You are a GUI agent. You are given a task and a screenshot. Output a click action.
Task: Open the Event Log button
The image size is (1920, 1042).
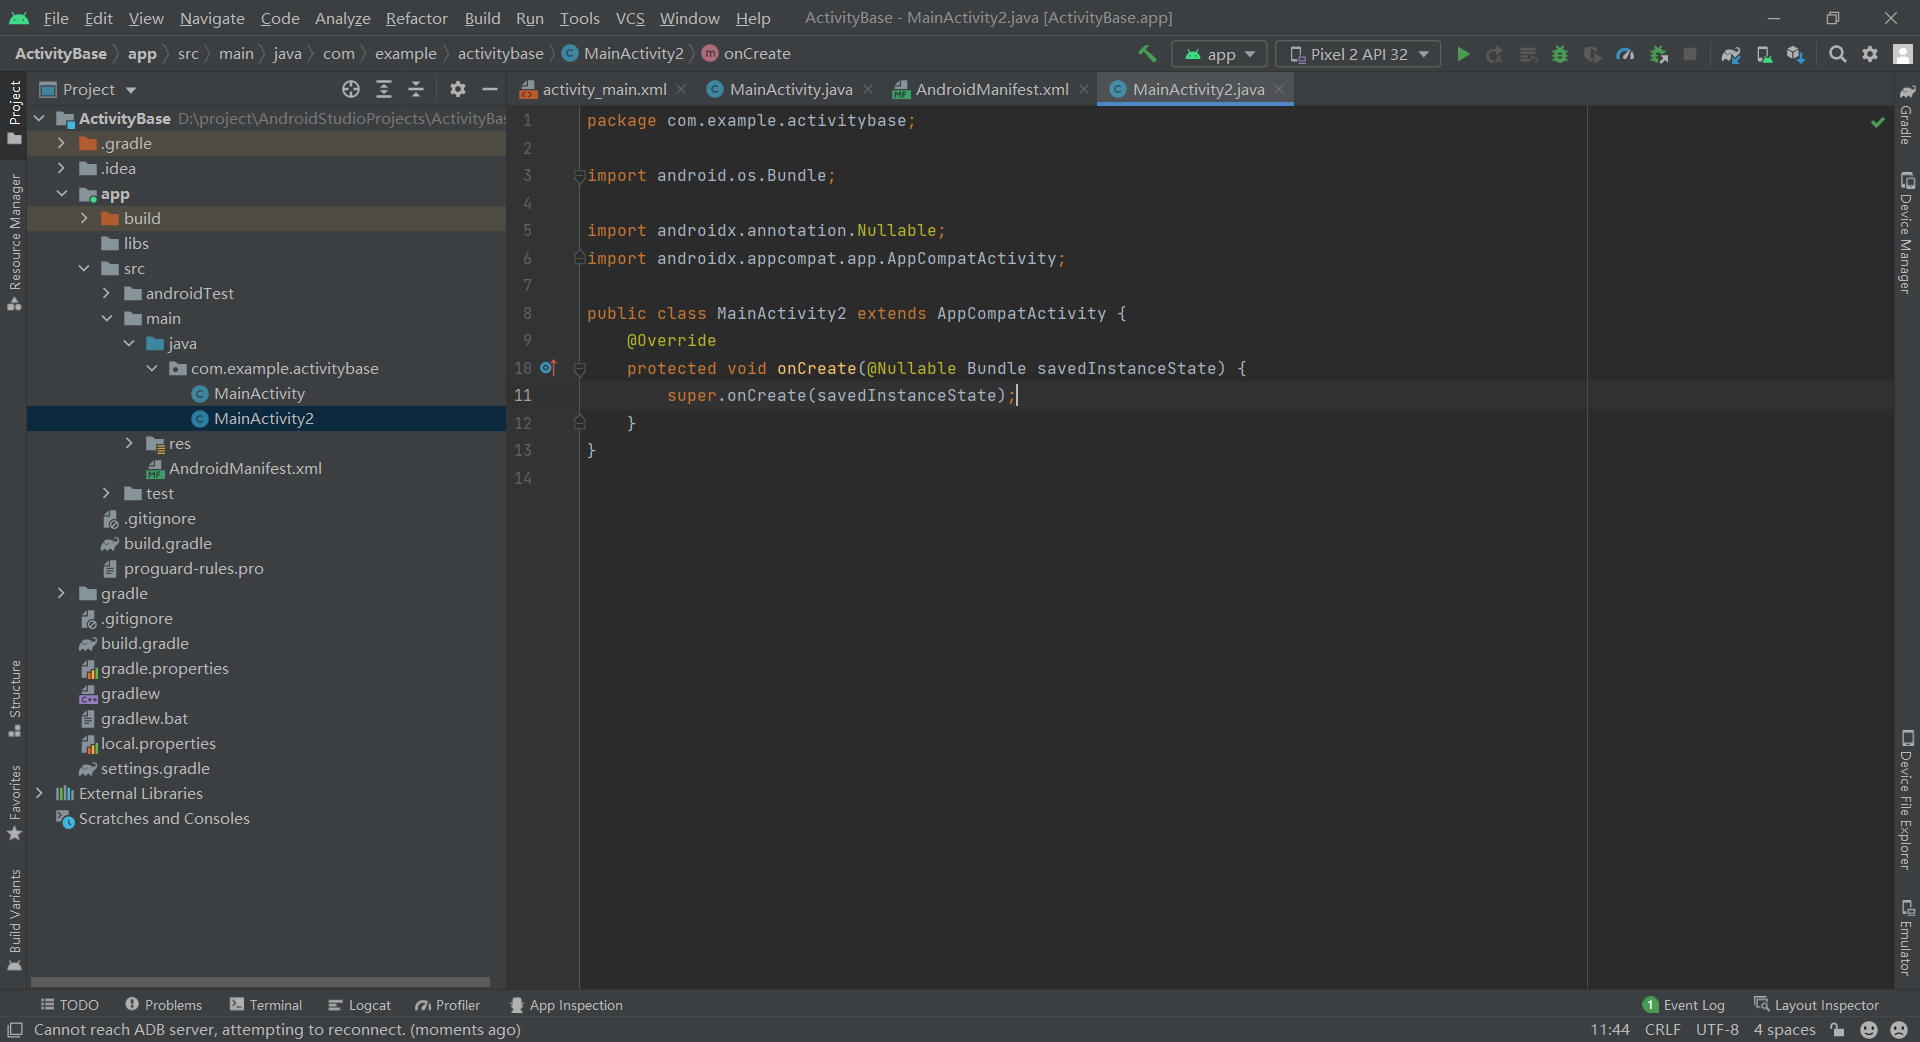[x=1684, y=1005]
